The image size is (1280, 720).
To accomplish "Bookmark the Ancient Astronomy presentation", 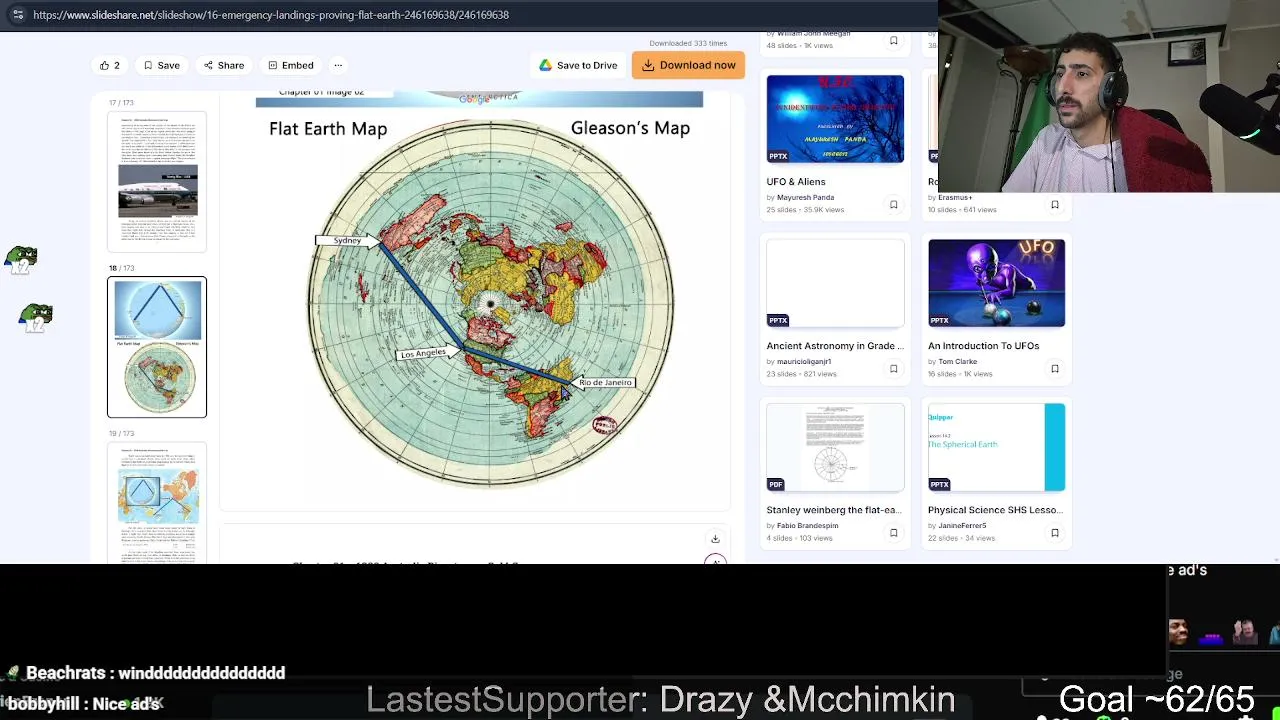I will (x=893, y=369).
